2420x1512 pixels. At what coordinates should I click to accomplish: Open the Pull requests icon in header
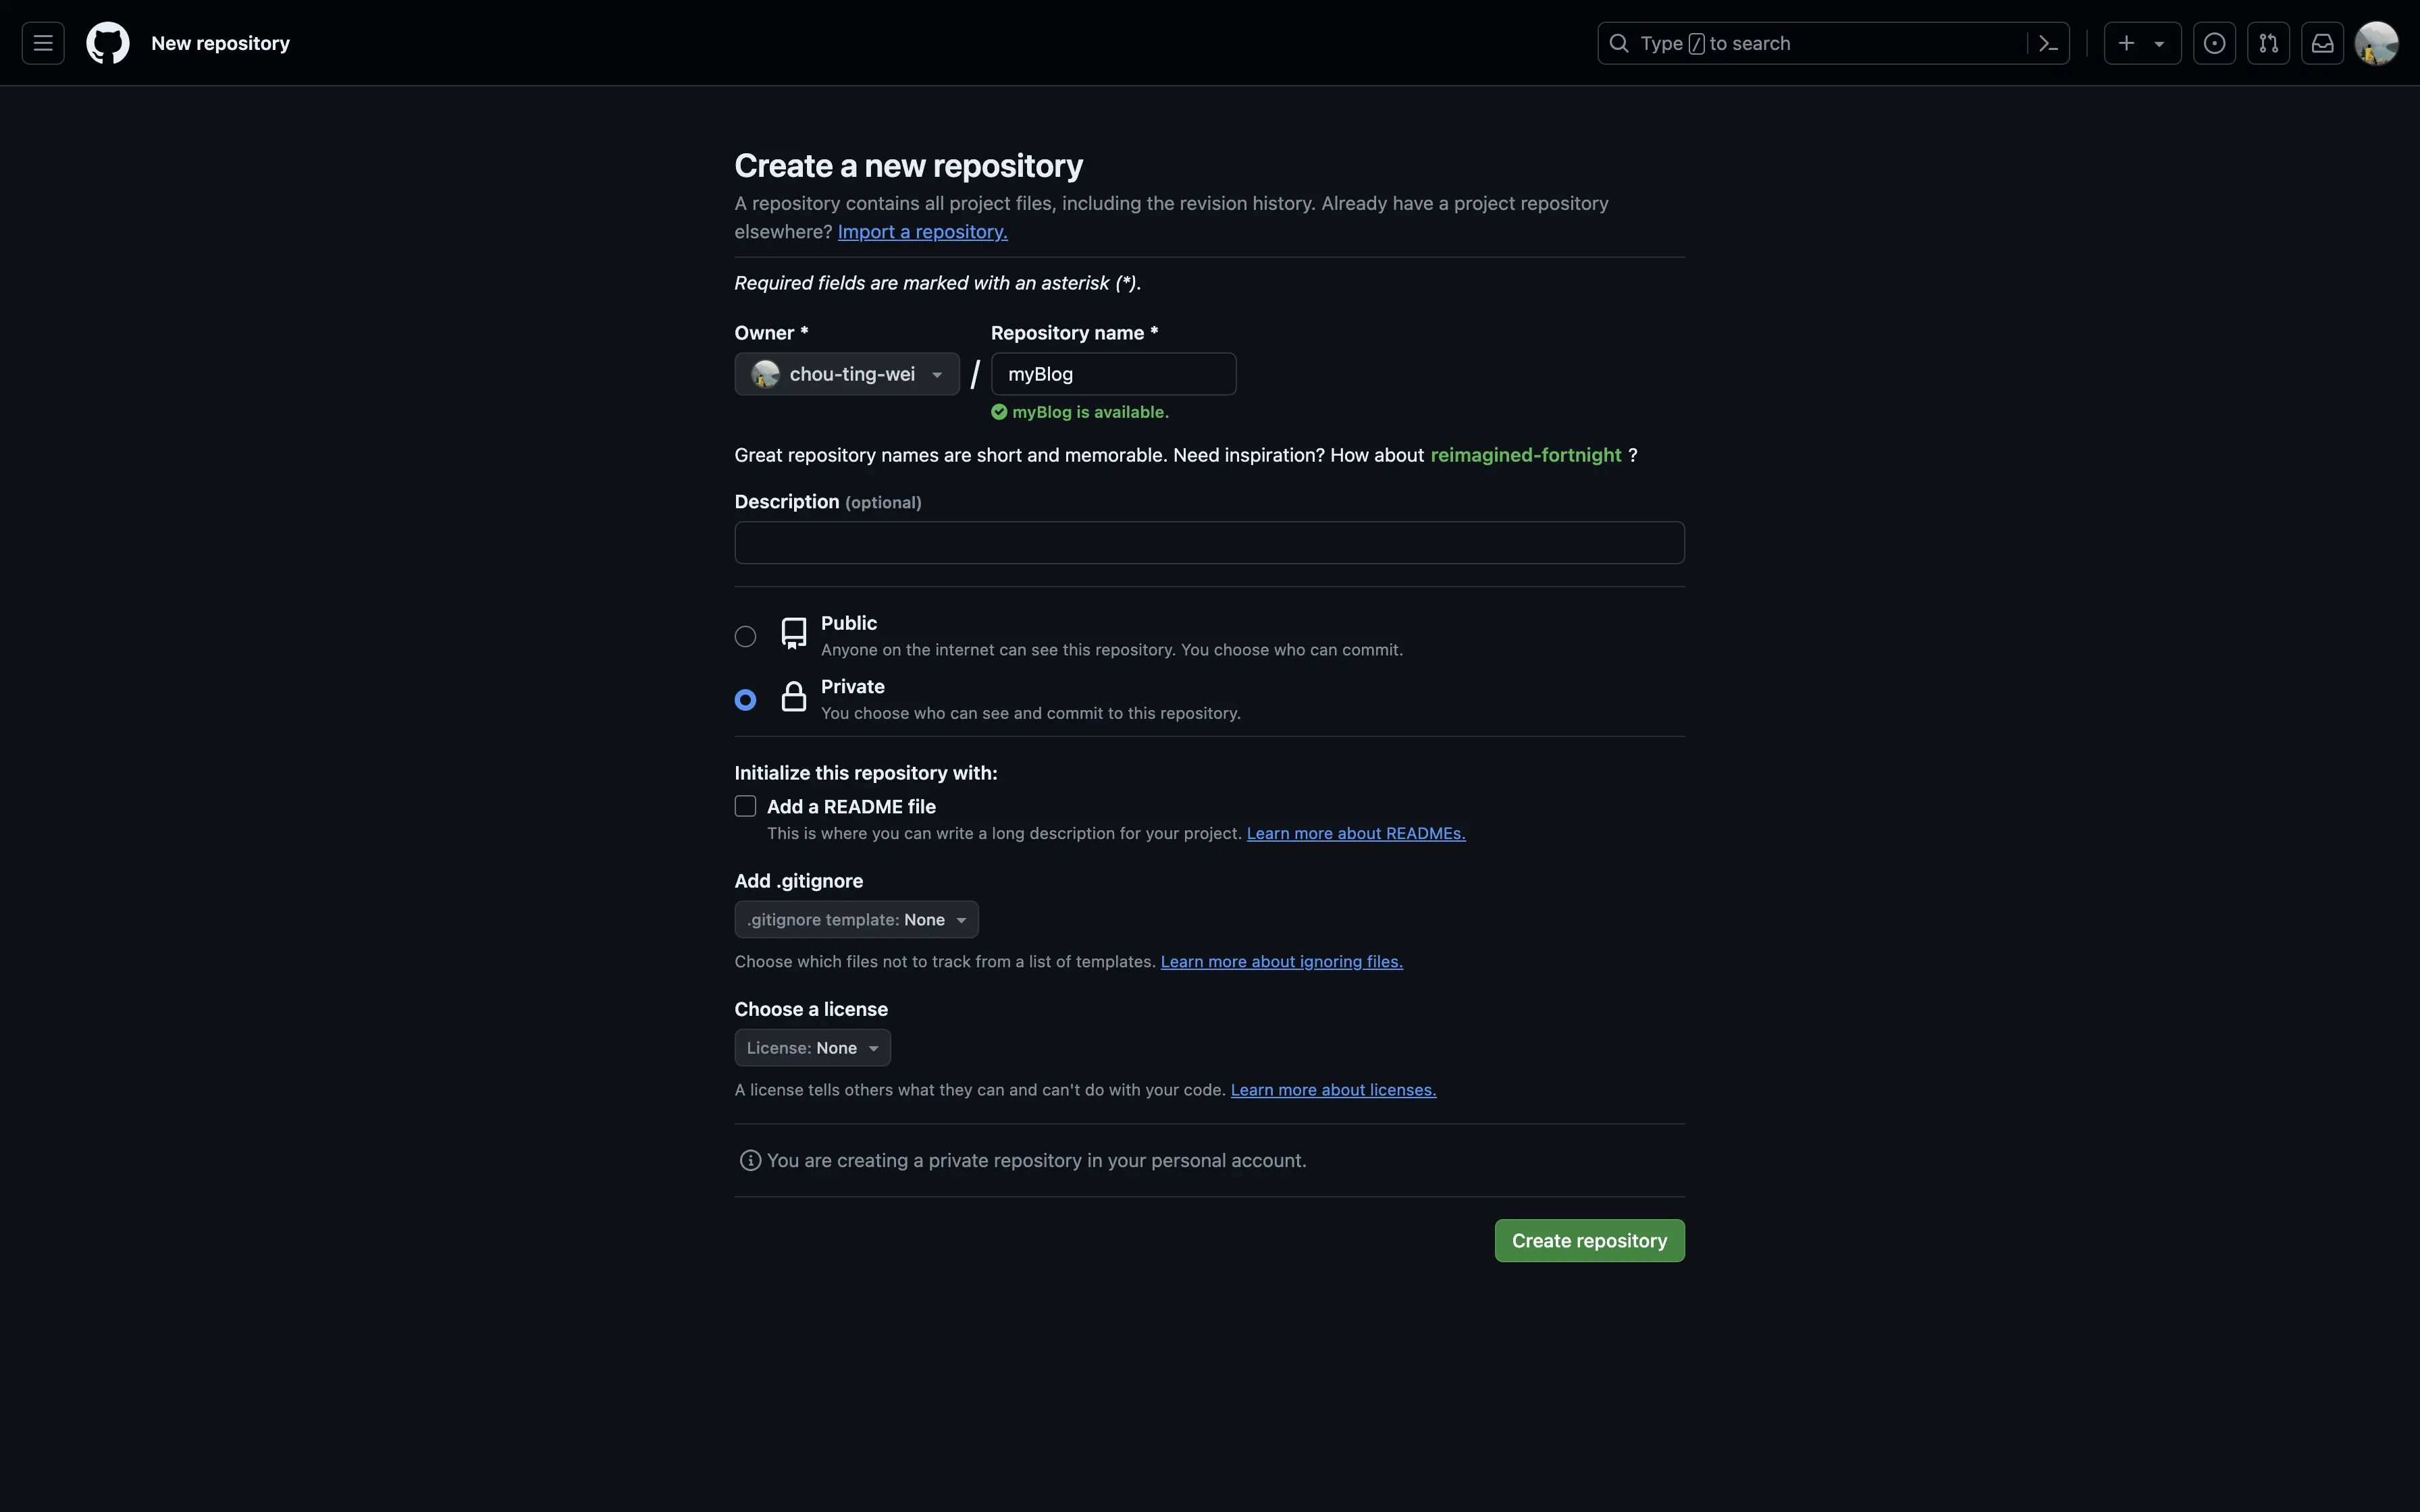[x=2268, y=43]
